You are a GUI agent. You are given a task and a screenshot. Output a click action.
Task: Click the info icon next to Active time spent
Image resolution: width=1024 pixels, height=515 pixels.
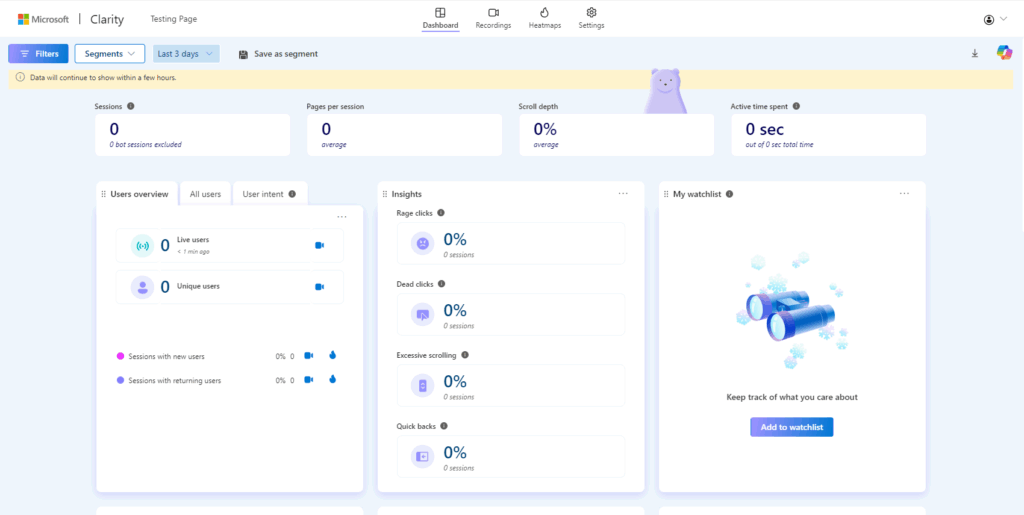tap(796, 106)
